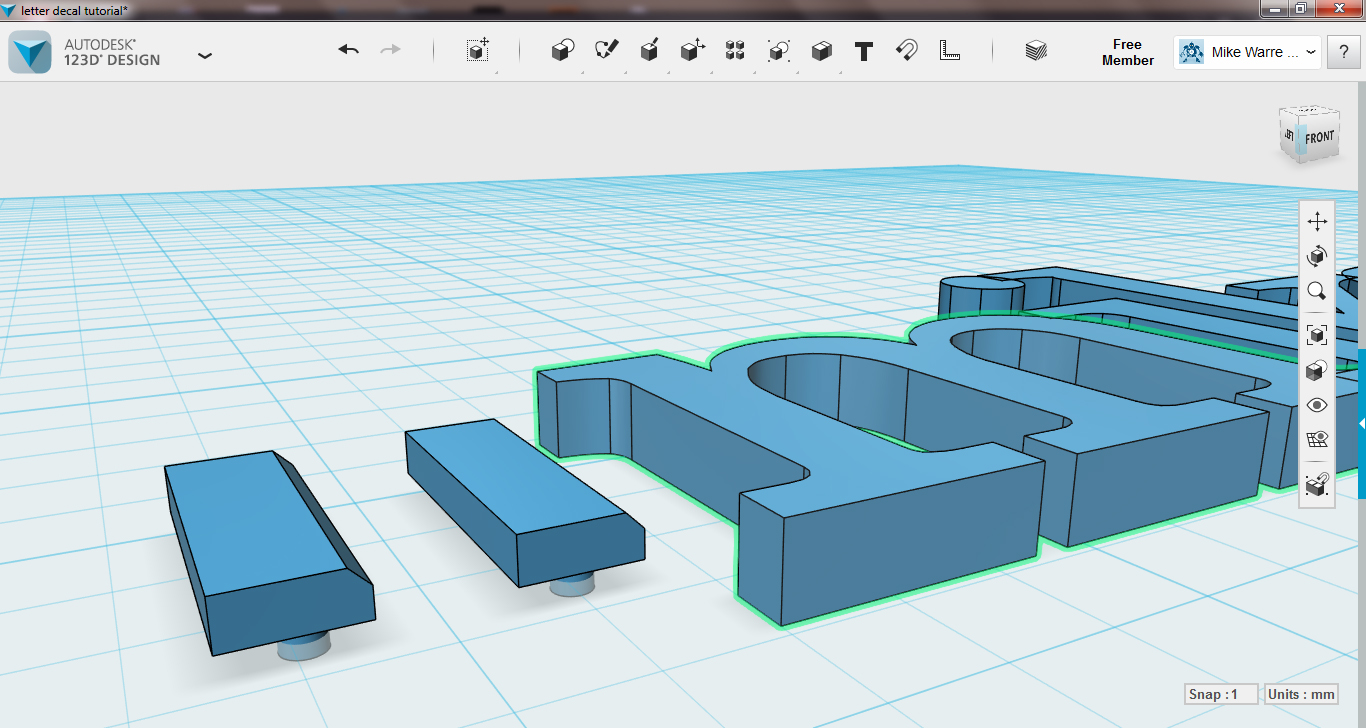Click the Units : mm setting
This screenshot has height=728, width=1366.
(x=1301, y=694)
